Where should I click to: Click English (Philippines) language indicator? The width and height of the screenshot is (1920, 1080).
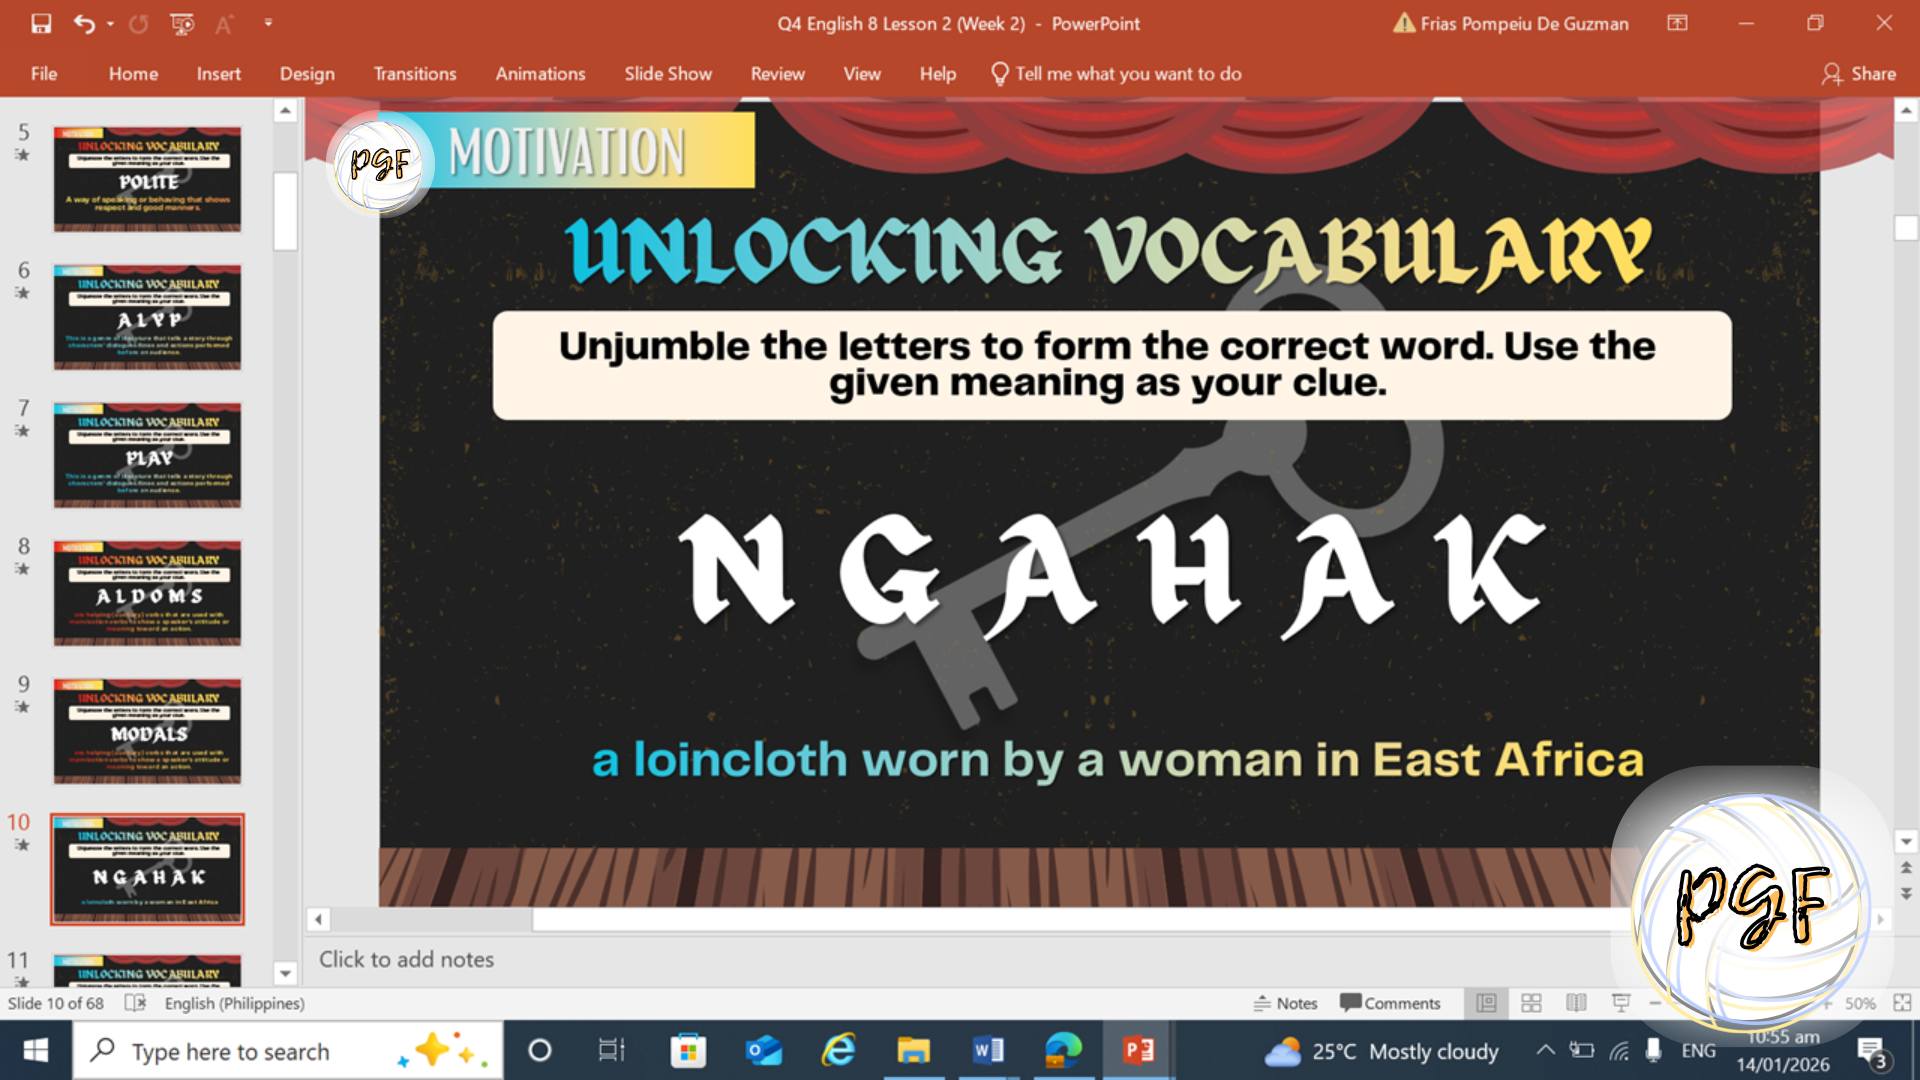[234, 1003]
